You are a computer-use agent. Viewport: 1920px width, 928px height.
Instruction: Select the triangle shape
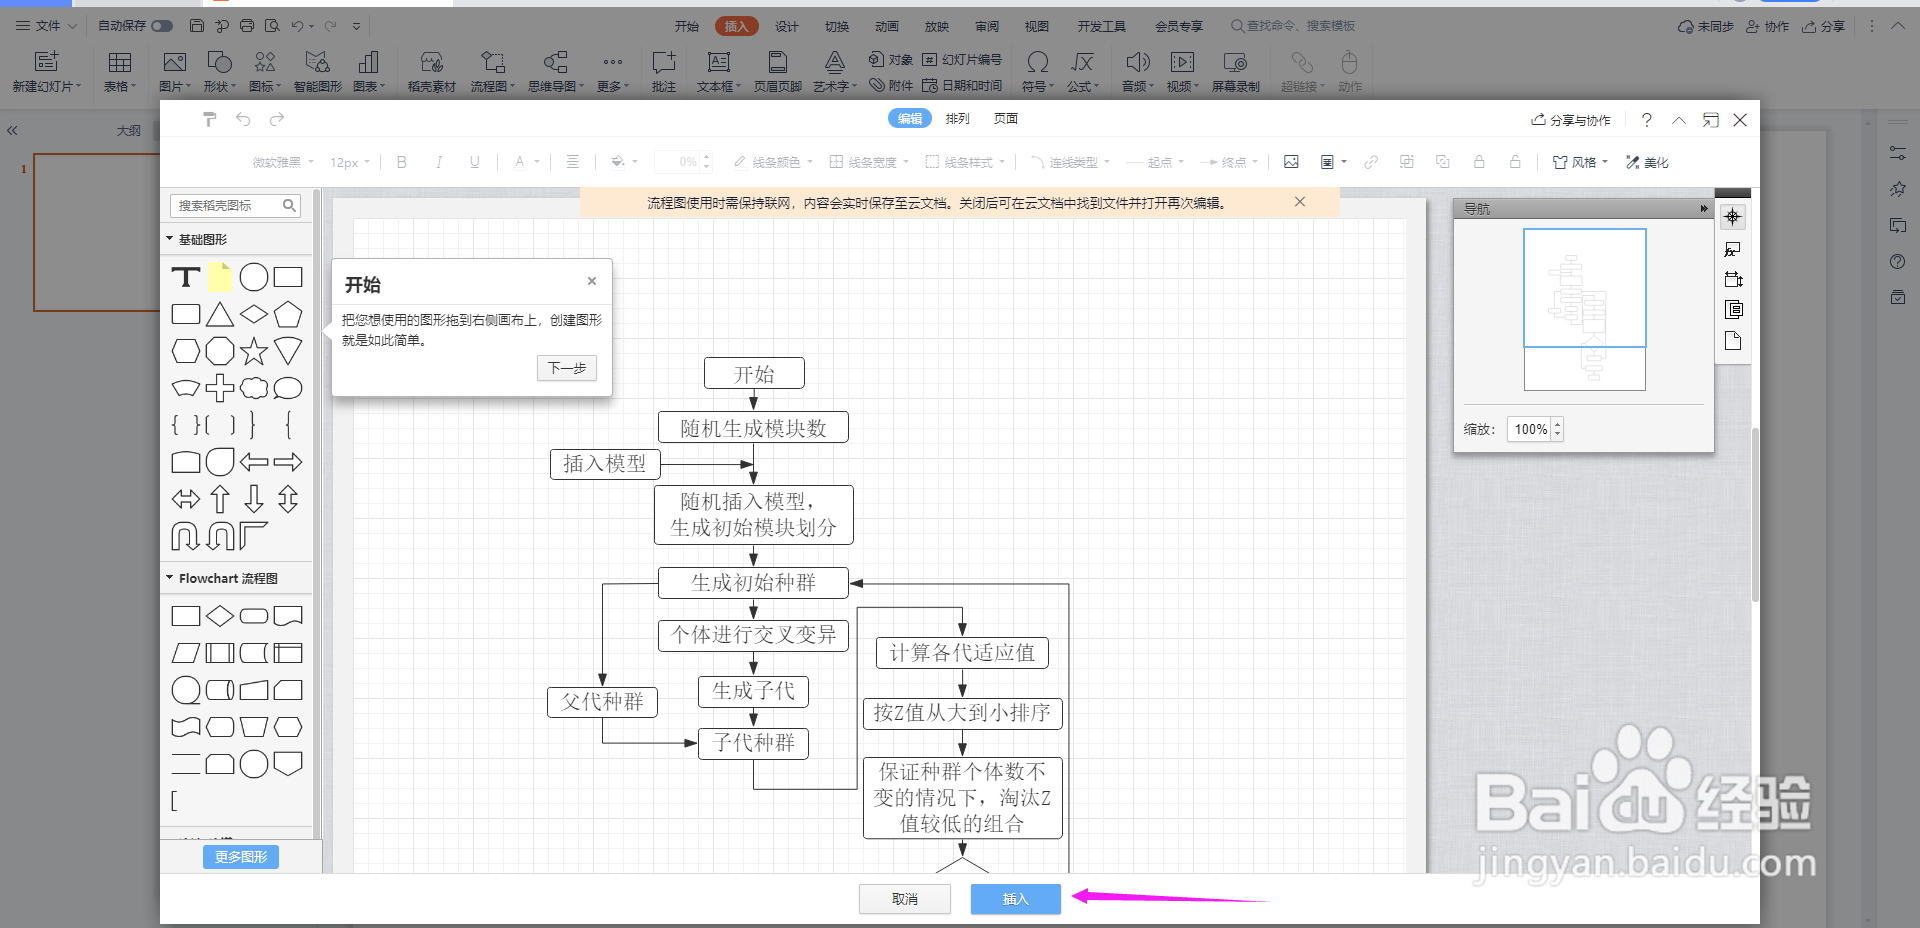(220, 314)
